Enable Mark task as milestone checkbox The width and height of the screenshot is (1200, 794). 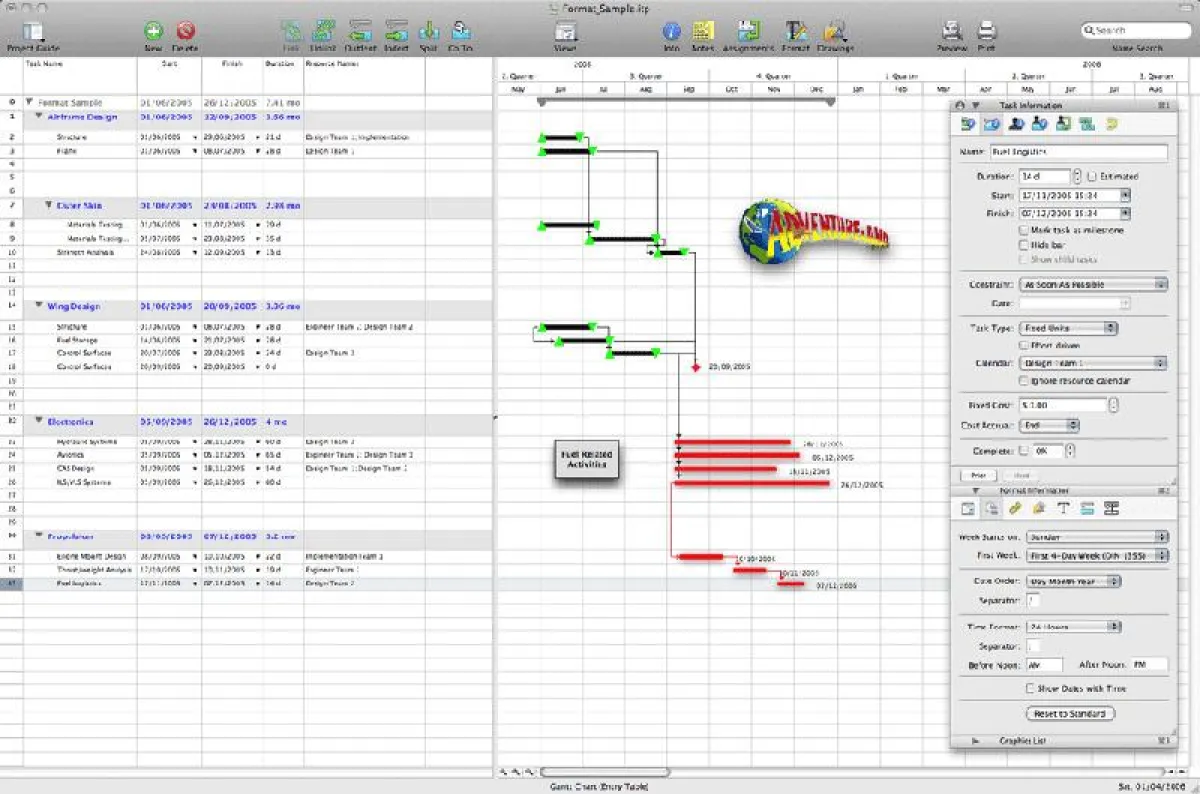coord(1021,230)
